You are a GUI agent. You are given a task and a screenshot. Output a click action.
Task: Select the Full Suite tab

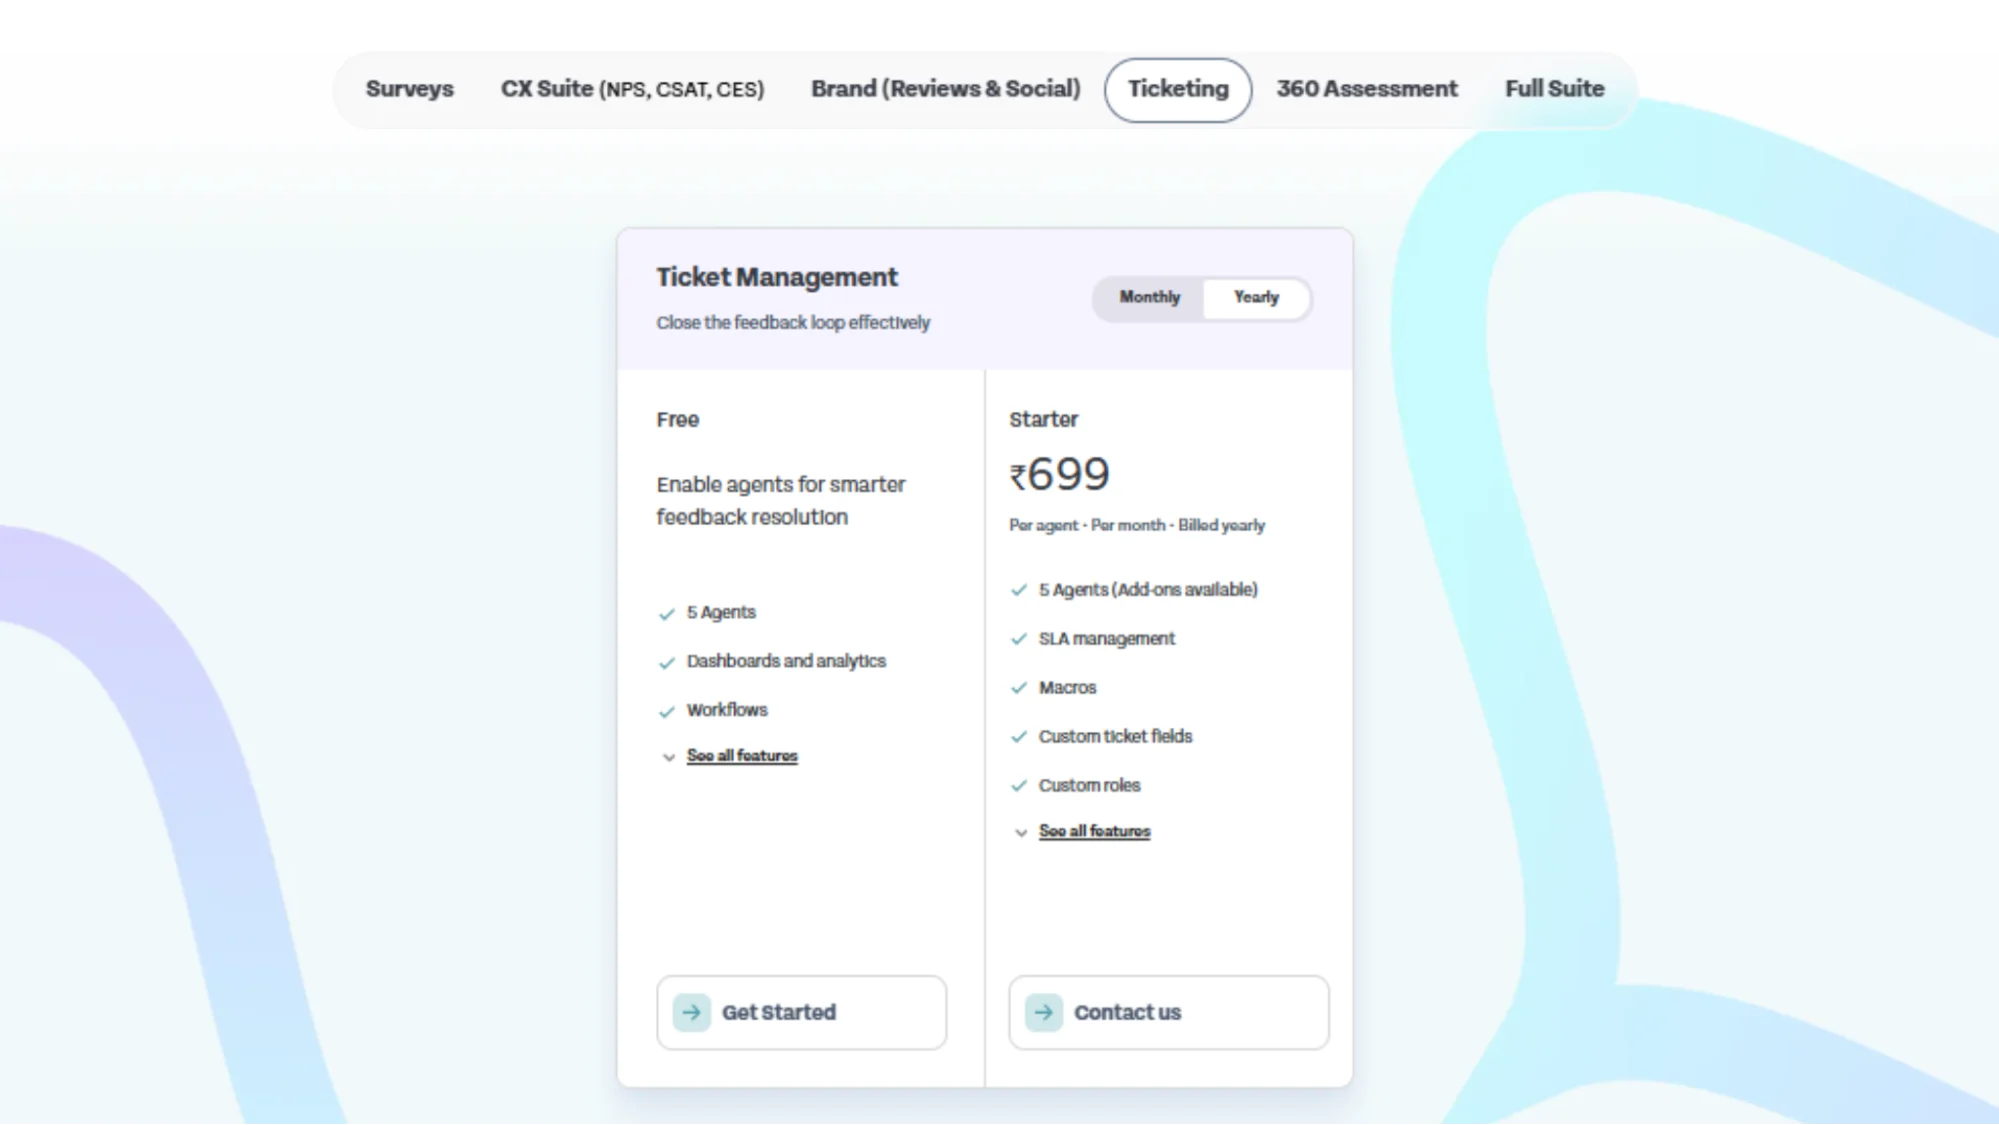point(1554,89)
